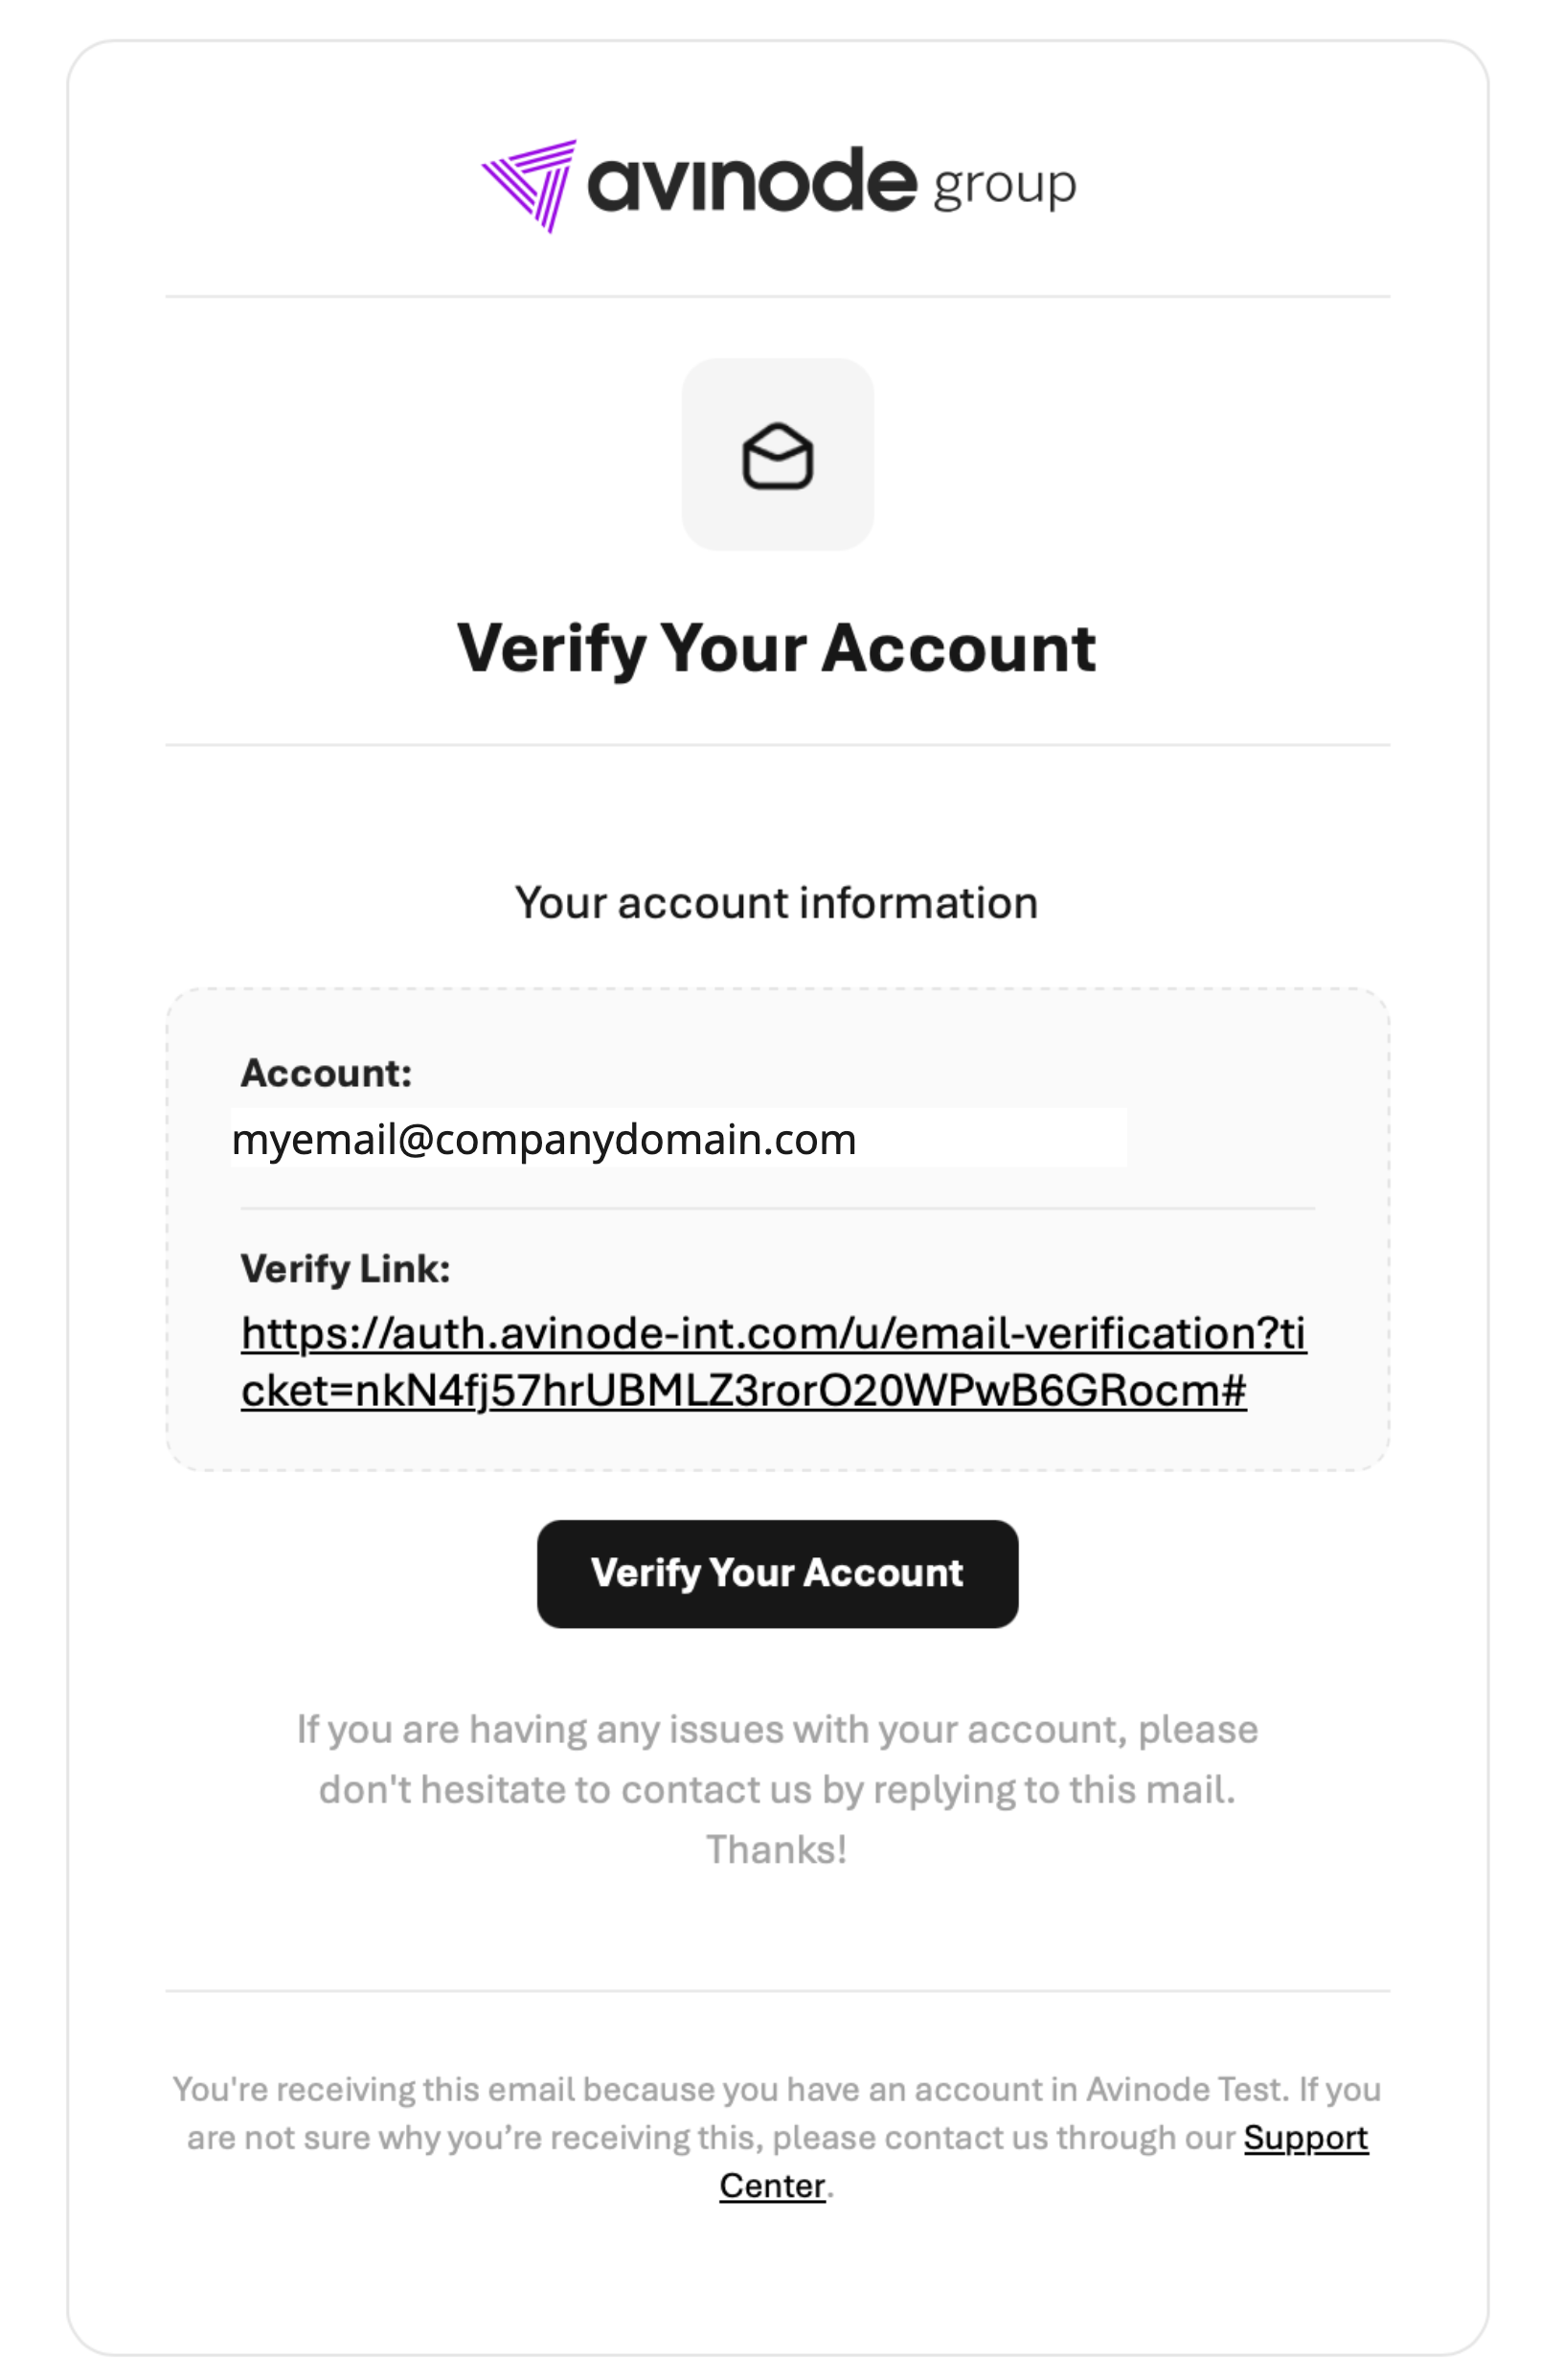Open the Support Center link
1541x2380 pixels.
point(1305,2137)
